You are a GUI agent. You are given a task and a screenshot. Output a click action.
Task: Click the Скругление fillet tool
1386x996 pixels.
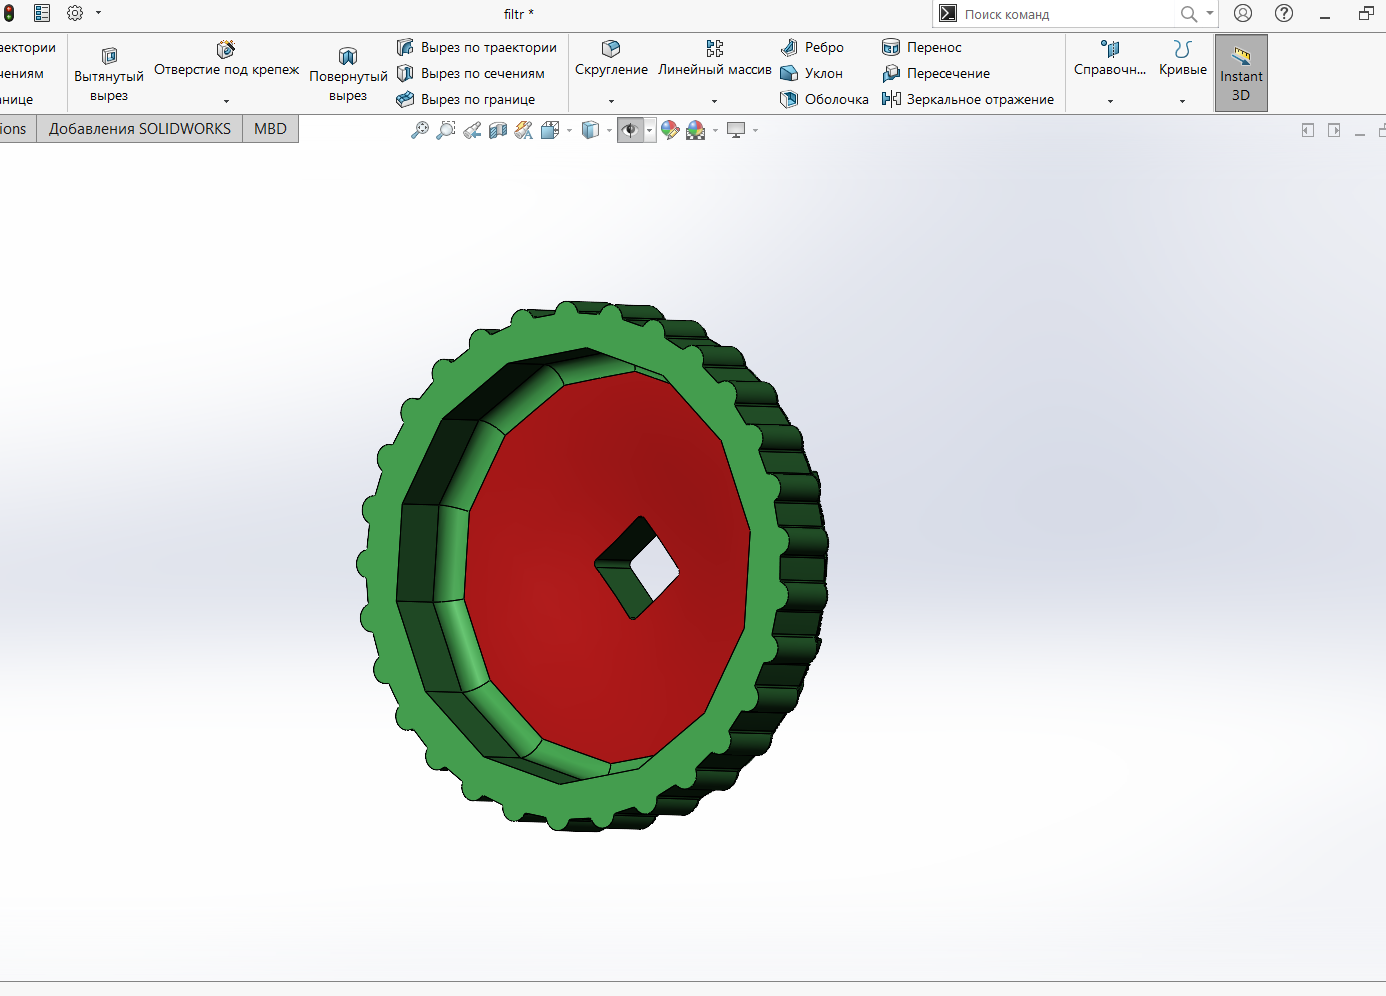(x=611, y=58)
